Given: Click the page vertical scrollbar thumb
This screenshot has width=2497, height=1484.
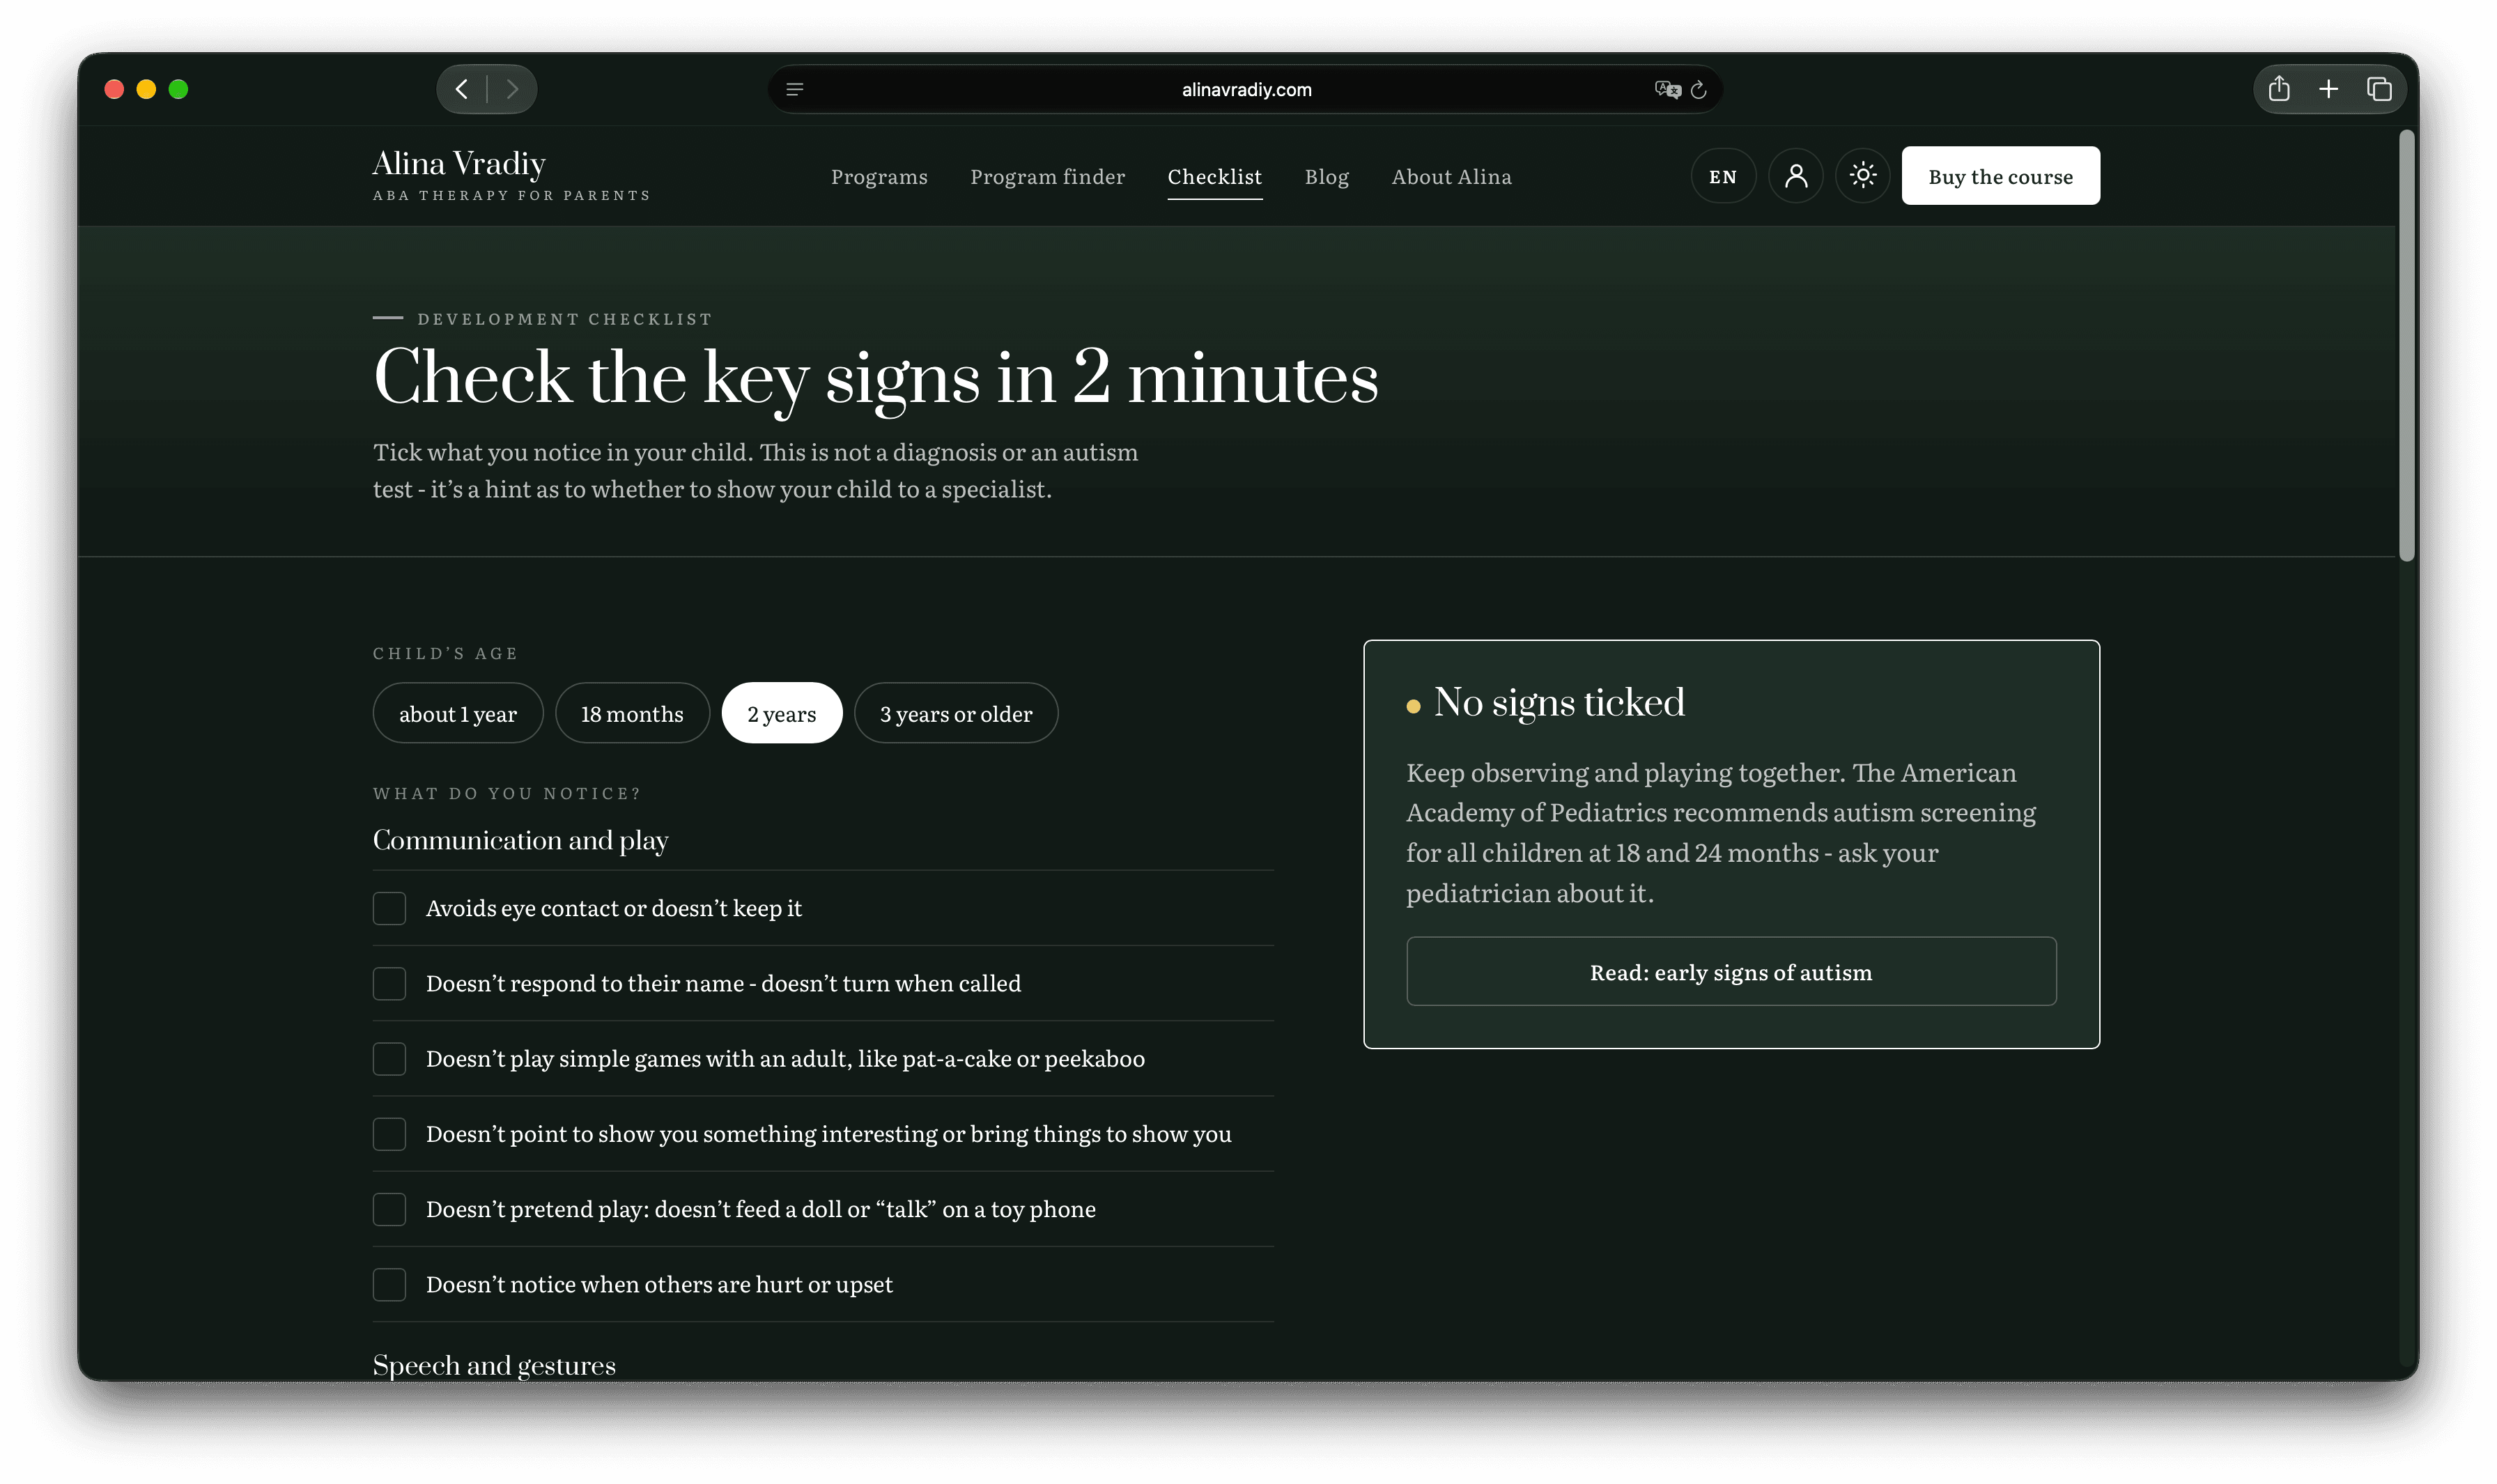Looking at the screenshot, I should pyautogui.click(x=2407, y=346).
